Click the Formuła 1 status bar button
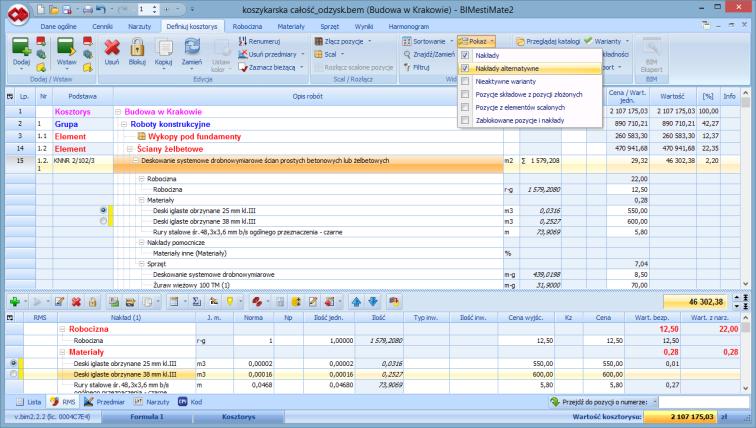The height and width of the screenshot is (428, 756). [x=146, y=416]
